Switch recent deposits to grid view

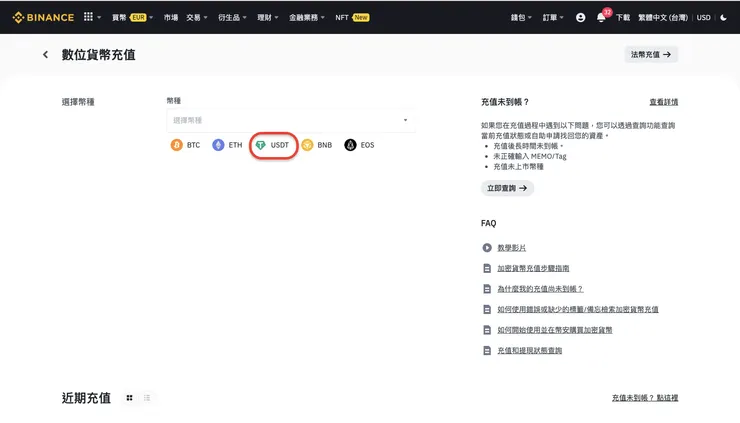[129, 398]
